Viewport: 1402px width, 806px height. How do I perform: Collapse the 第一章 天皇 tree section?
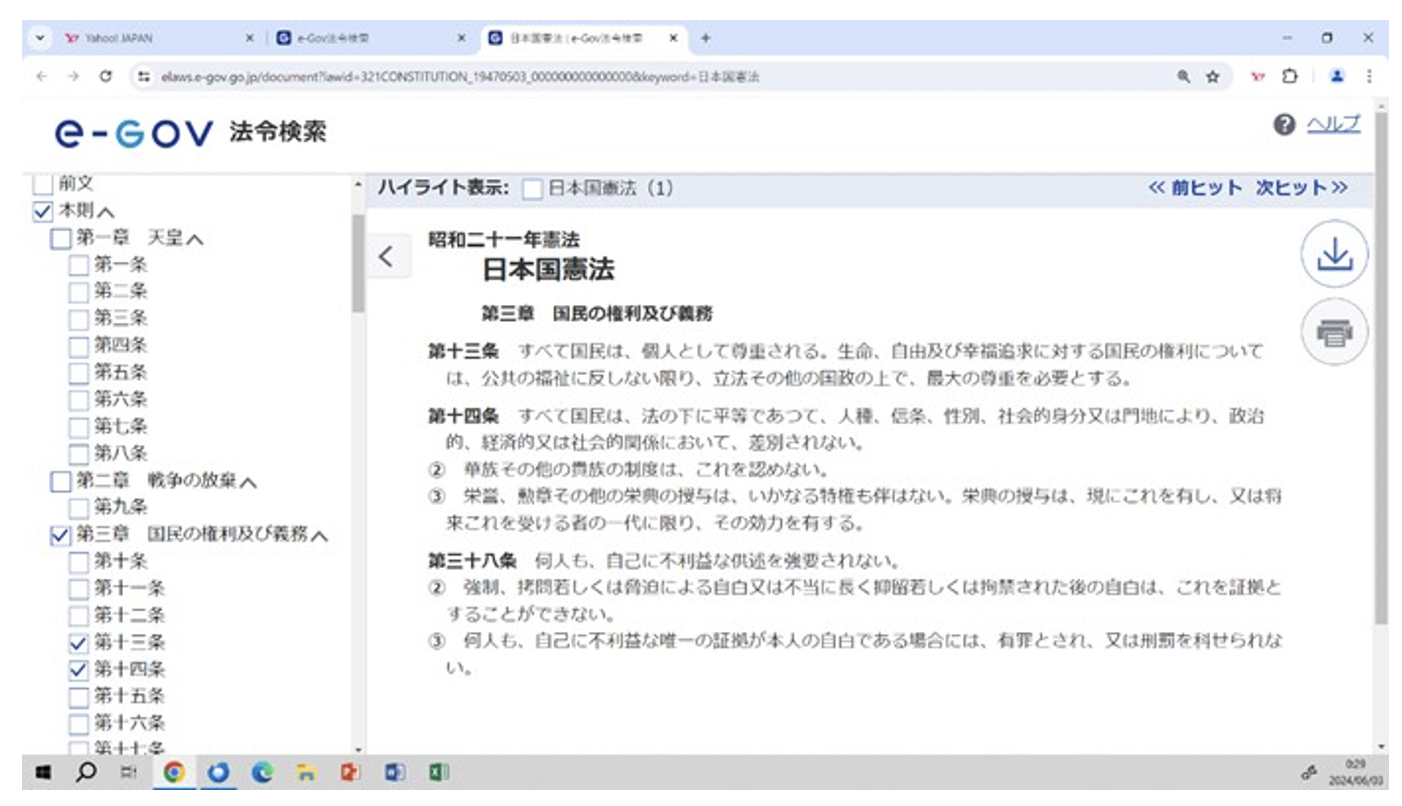[x=196, y=239]
